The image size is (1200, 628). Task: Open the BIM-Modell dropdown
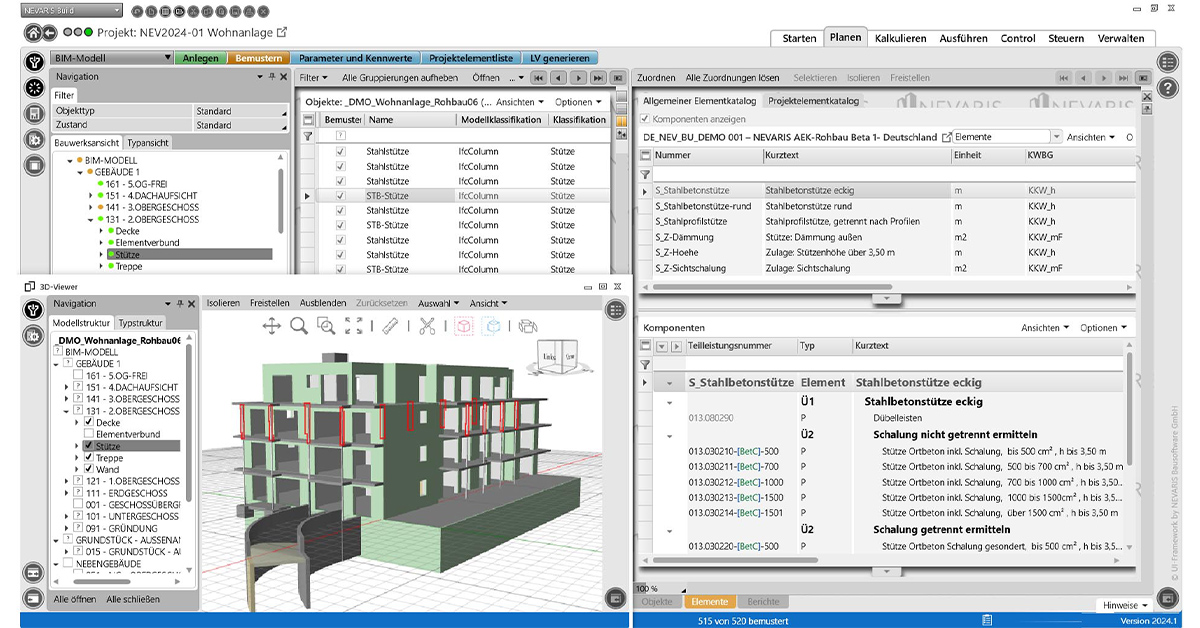click(111, 58)
